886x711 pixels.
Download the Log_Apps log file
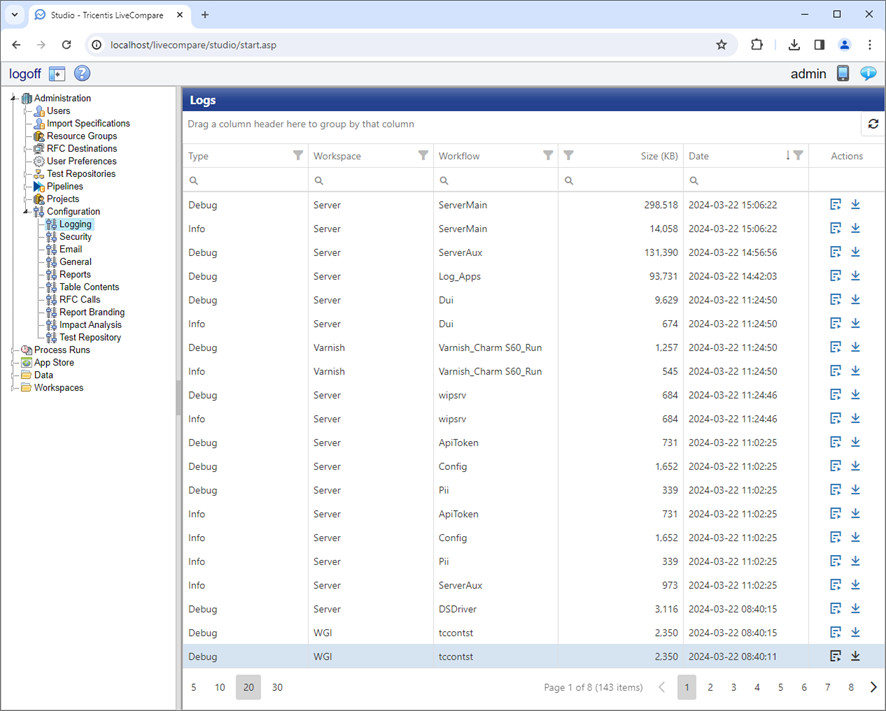[855, 276]
